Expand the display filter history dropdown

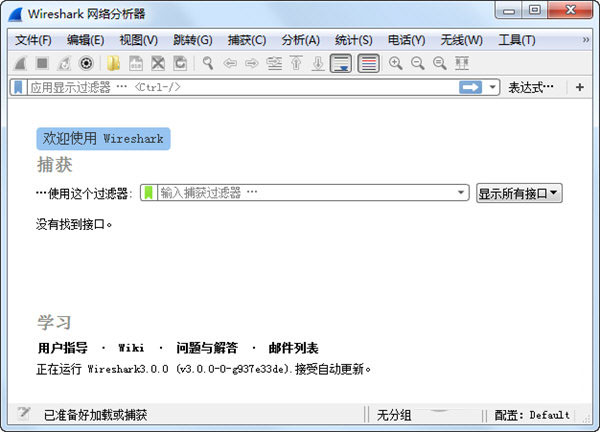coord(493,88)
